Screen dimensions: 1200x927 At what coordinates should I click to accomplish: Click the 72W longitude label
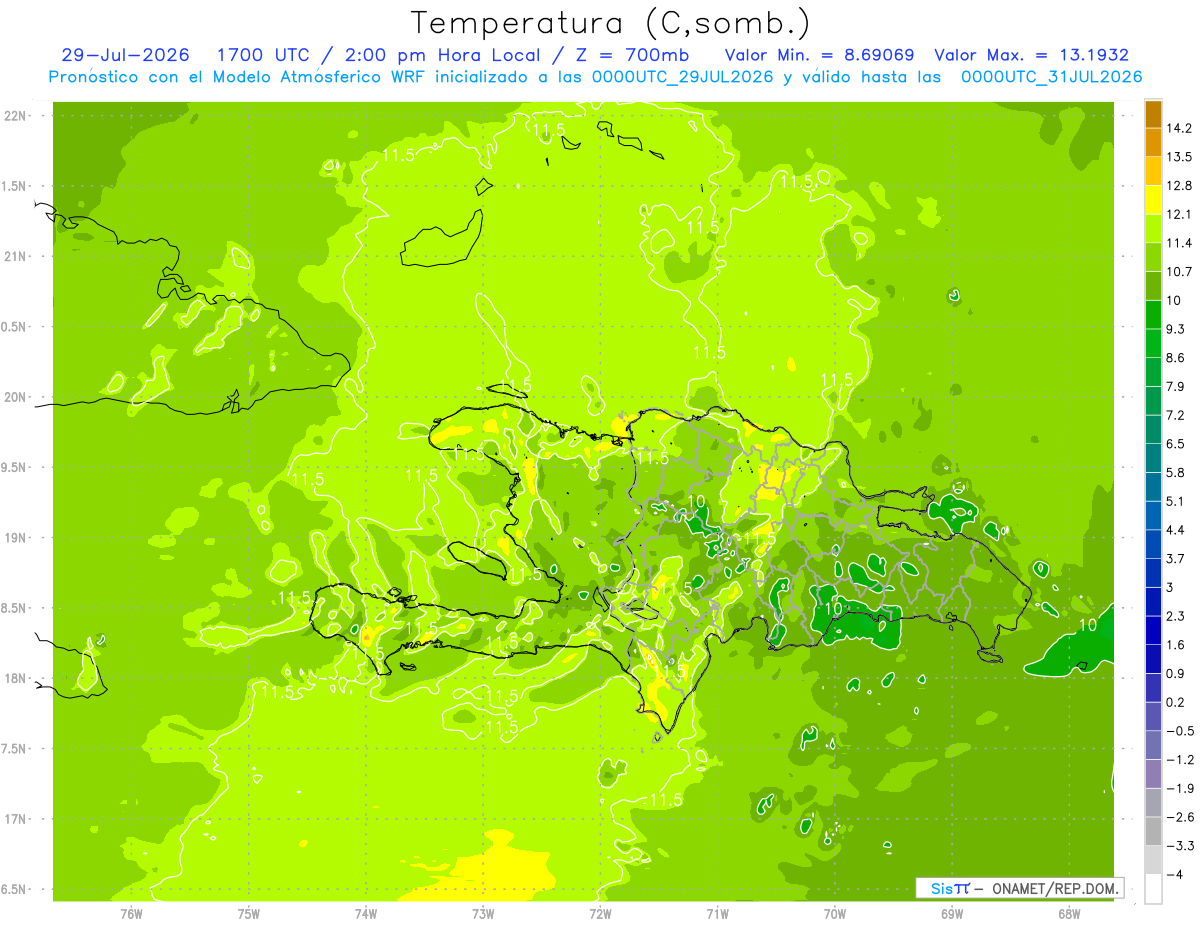click(x=600, y=913)
